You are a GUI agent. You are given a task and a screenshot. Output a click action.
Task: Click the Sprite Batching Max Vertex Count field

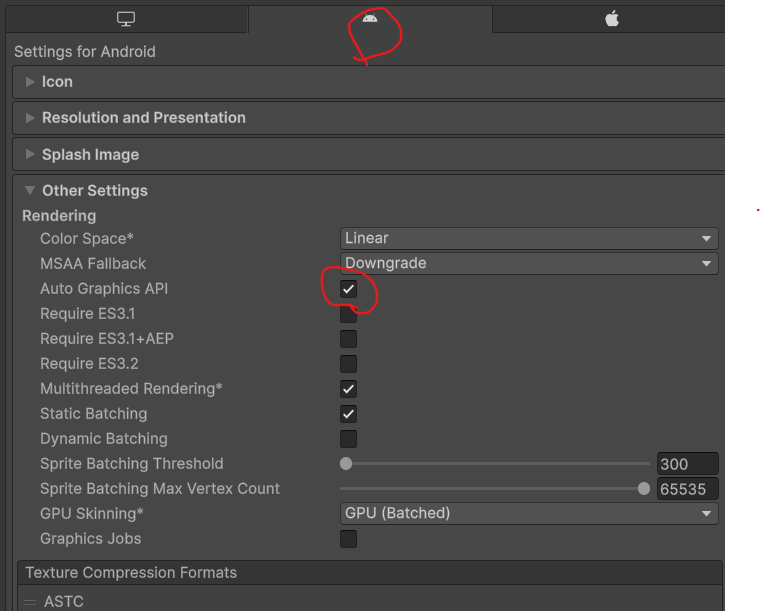click(x=687, y=489)
